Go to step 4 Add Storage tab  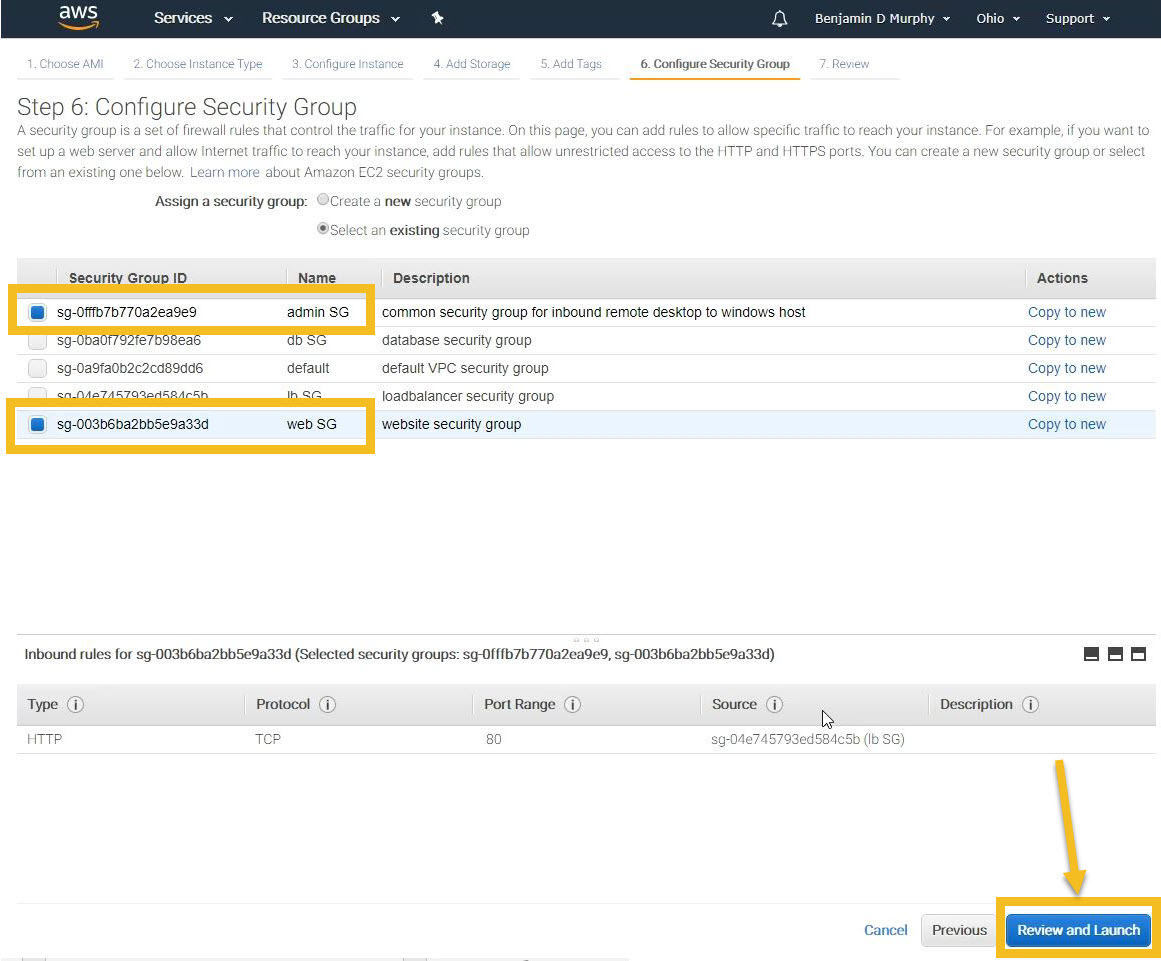tap(472, 64)
